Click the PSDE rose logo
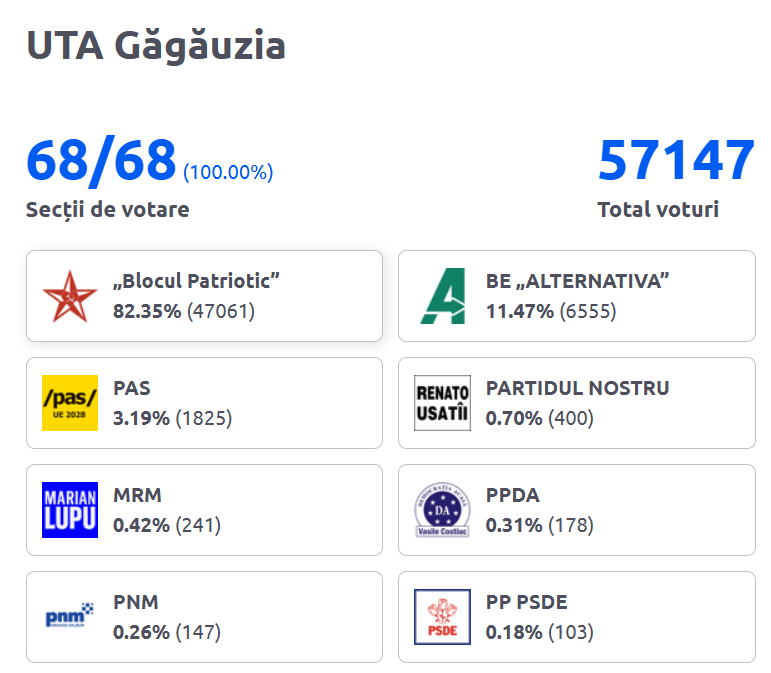771x673 pixels. (x=442, y=617)
